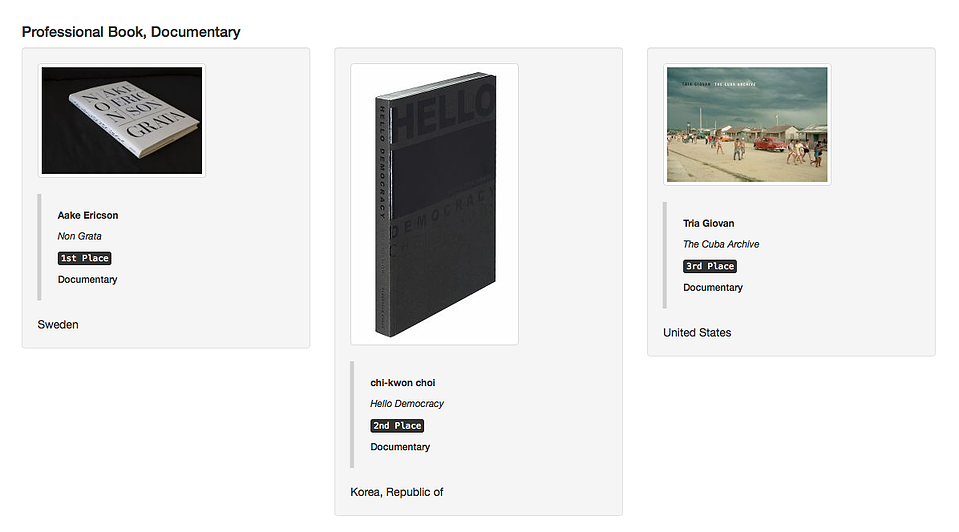Click the Professional Book, Documentary heading
The height and width of the screenshot is (532, 959).
131,32
